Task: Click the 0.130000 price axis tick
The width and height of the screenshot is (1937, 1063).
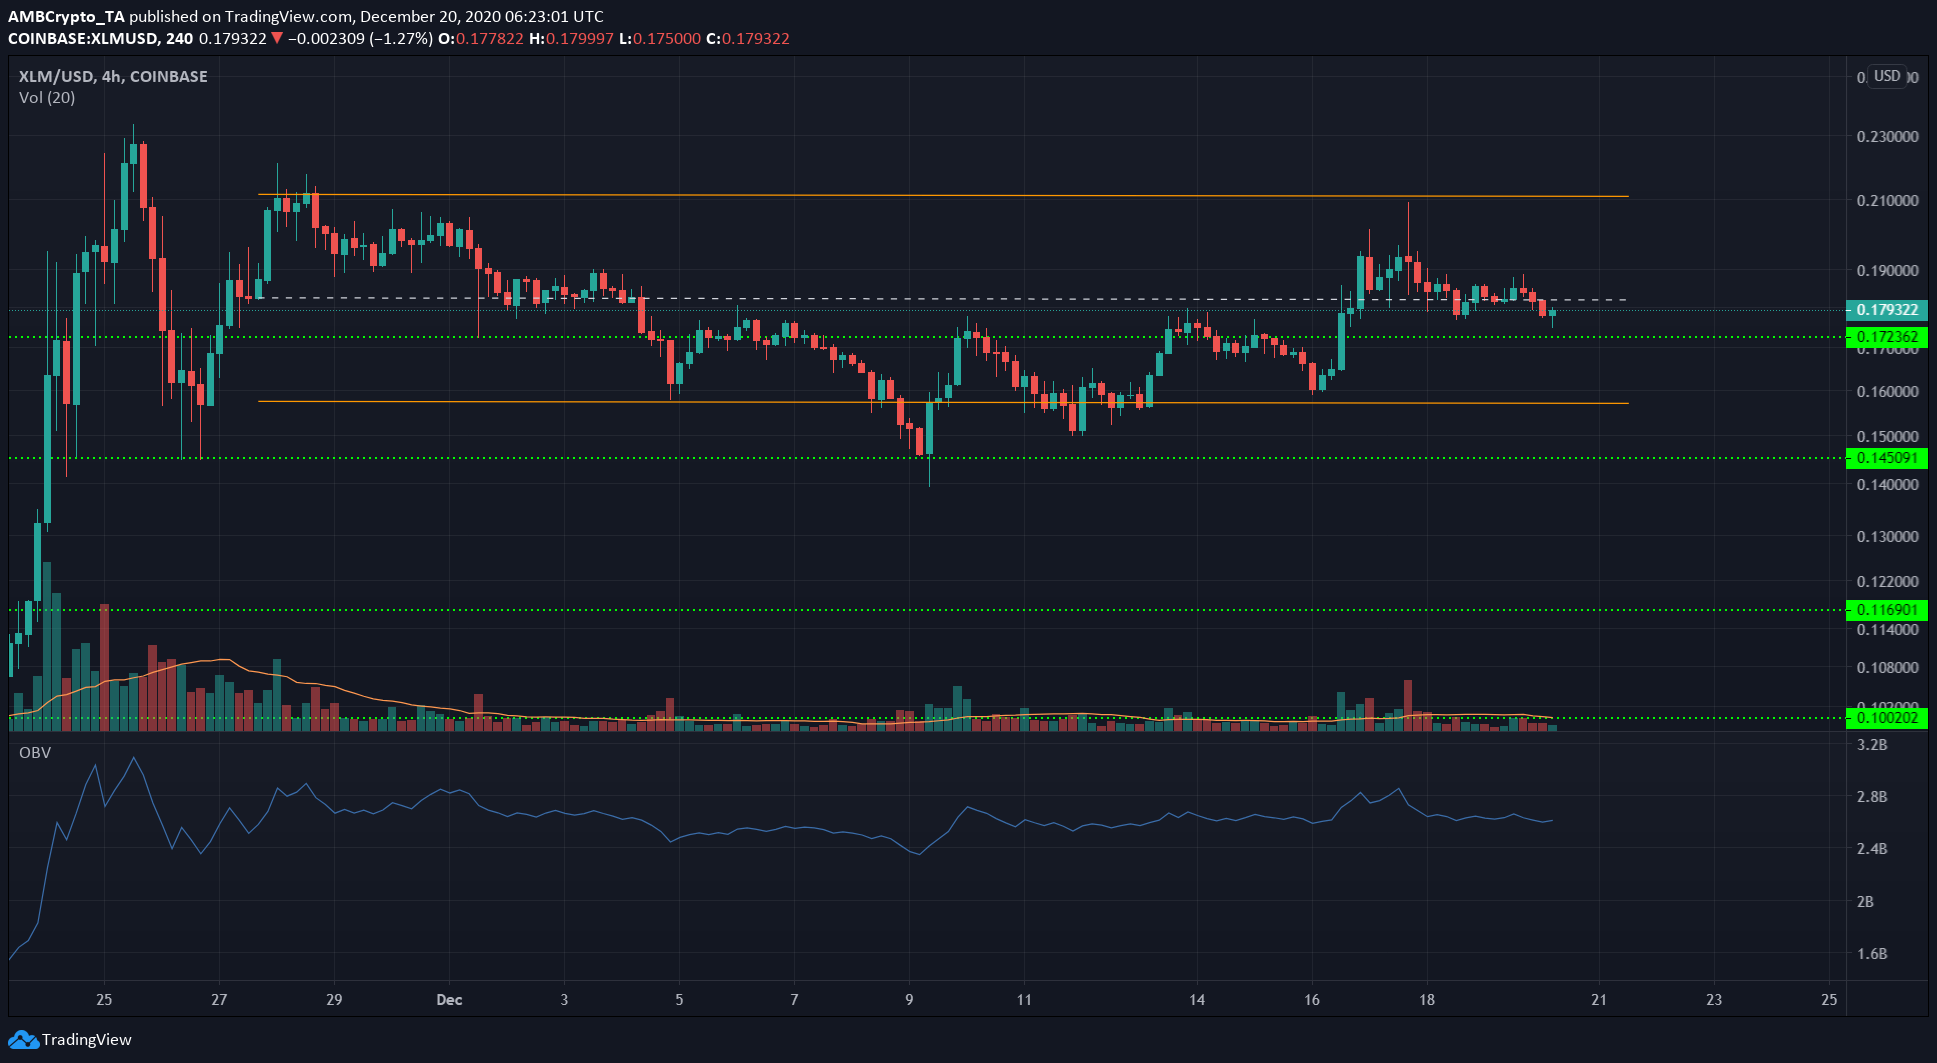Action: 1887,537
